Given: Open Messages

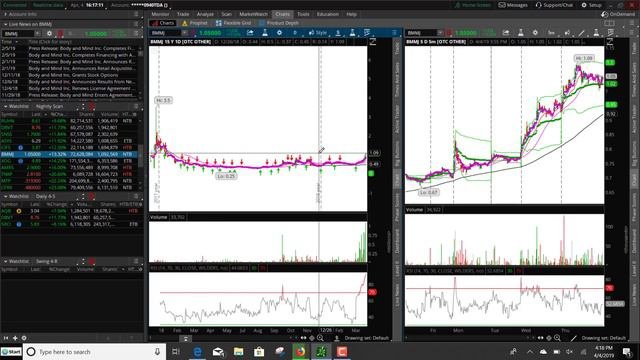Looking at the screenshot, I should (513, 5).
